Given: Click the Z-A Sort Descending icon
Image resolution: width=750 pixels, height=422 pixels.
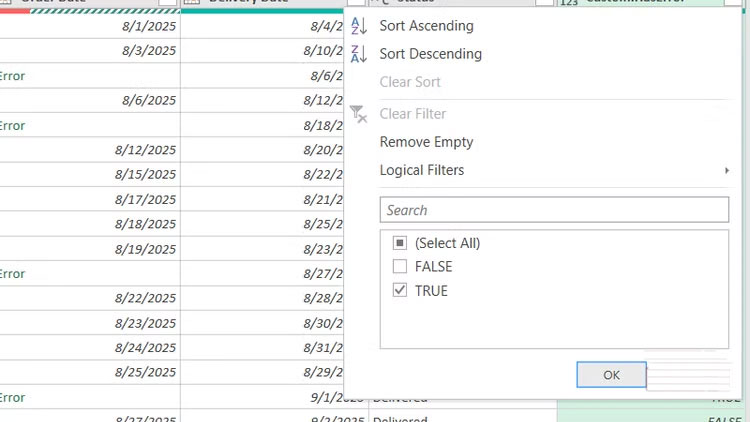Looking at the screenshot, I should point(359,54).
